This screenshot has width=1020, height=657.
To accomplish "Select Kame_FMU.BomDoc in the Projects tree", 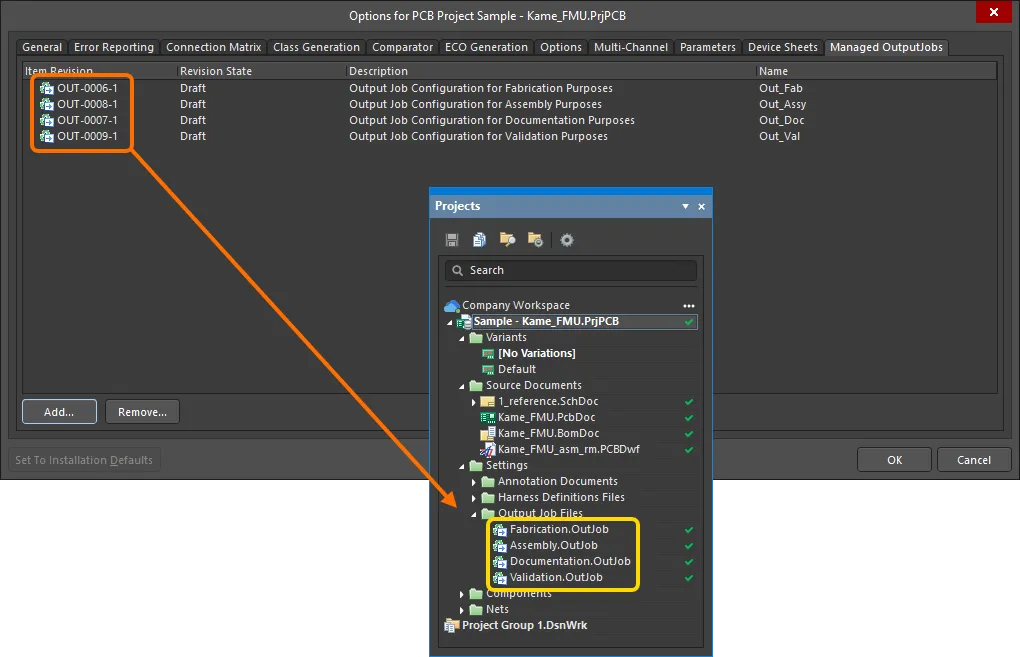I will click(548, 433).
